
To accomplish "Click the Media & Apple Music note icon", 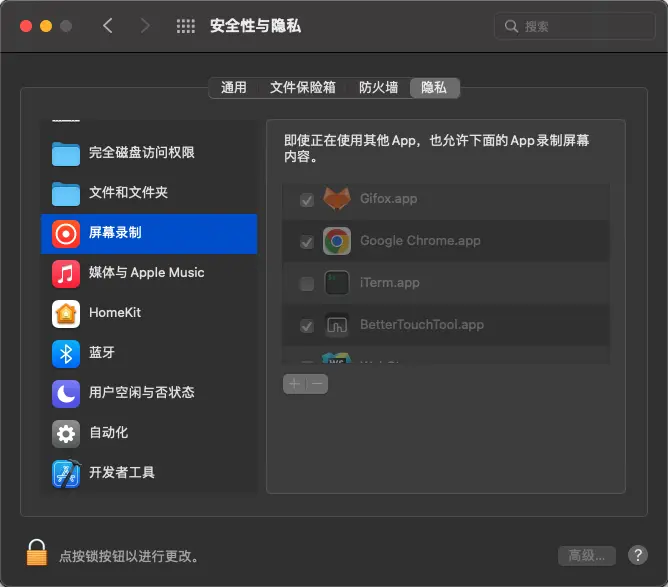I will [66, 274].
